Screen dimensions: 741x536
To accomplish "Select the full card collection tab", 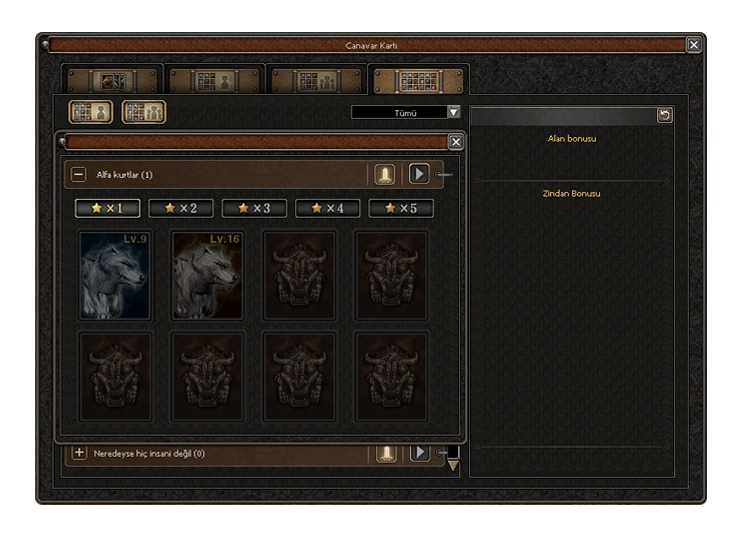I will [418, 81].
